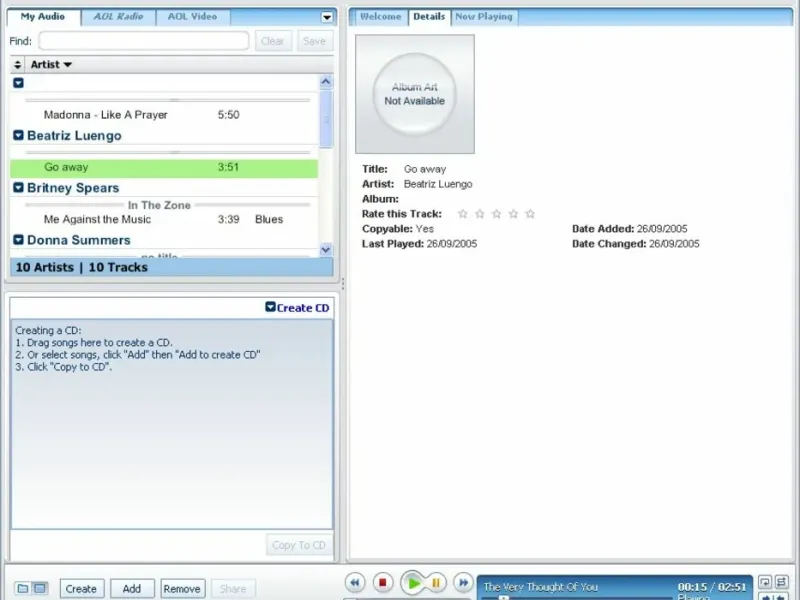
Task: Collapse the Donna Summers artist group
Action: [x=18, y=239]
